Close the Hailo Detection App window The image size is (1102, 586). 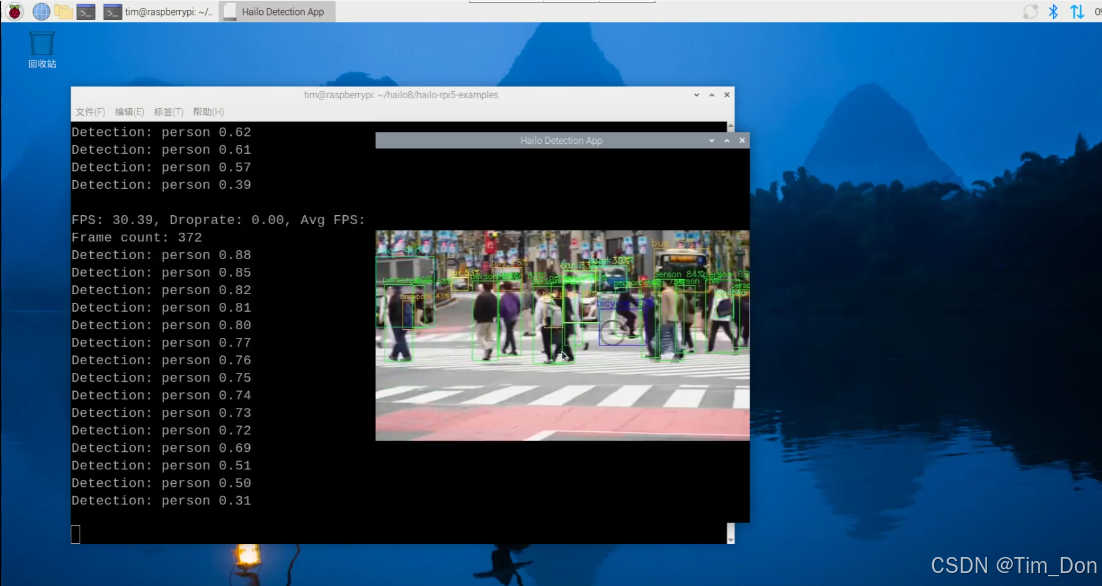pos(742,141)
